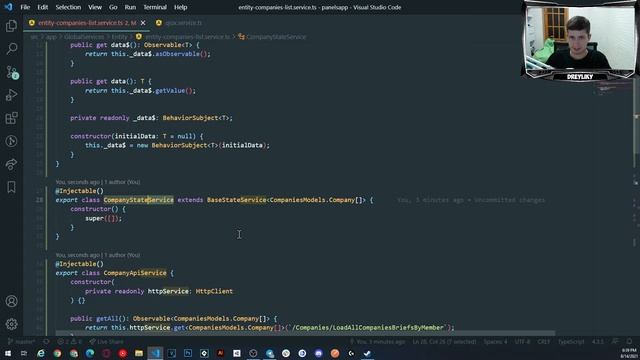640x360 pixels.
Task: Switch to the second service.ts editor tab
Action: point(179,23)
